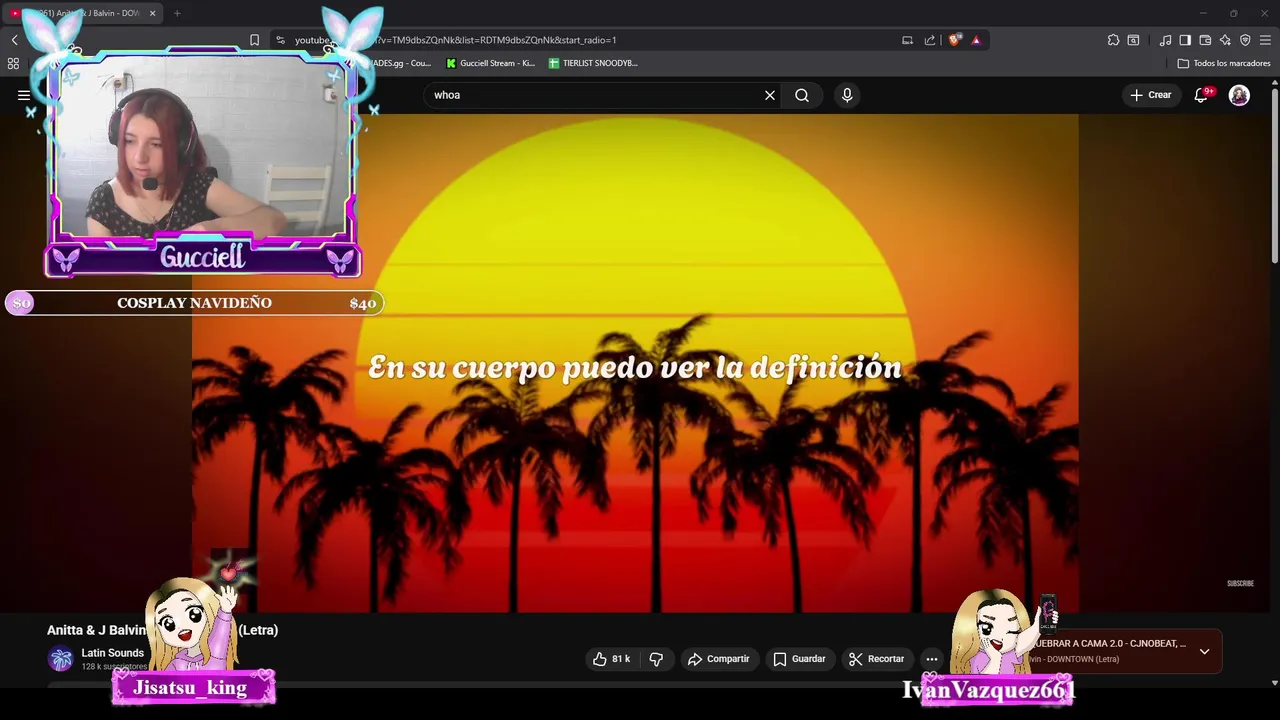Start voice search with microphone icon
This screenshot has width=1280, height=720.
click(847, 95)
